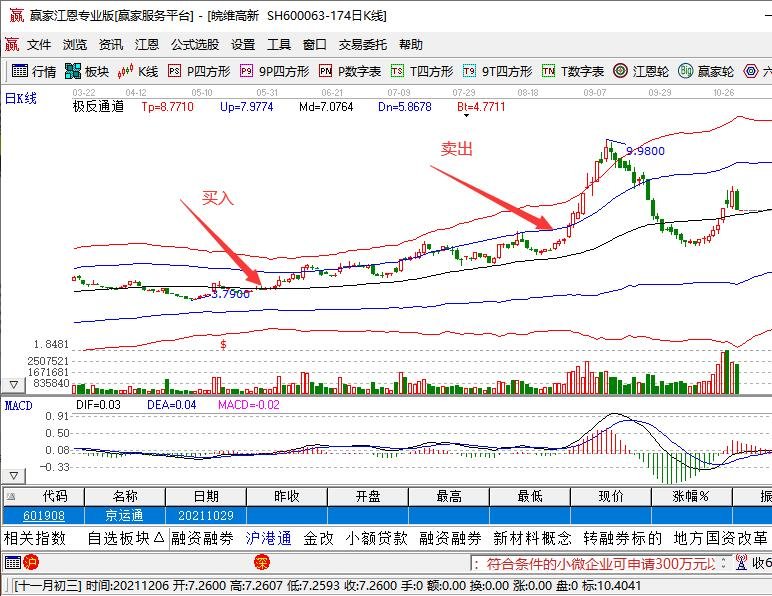Expand the 自选板块 triangle selector
The image size is (772, 596).
(159, 537)
